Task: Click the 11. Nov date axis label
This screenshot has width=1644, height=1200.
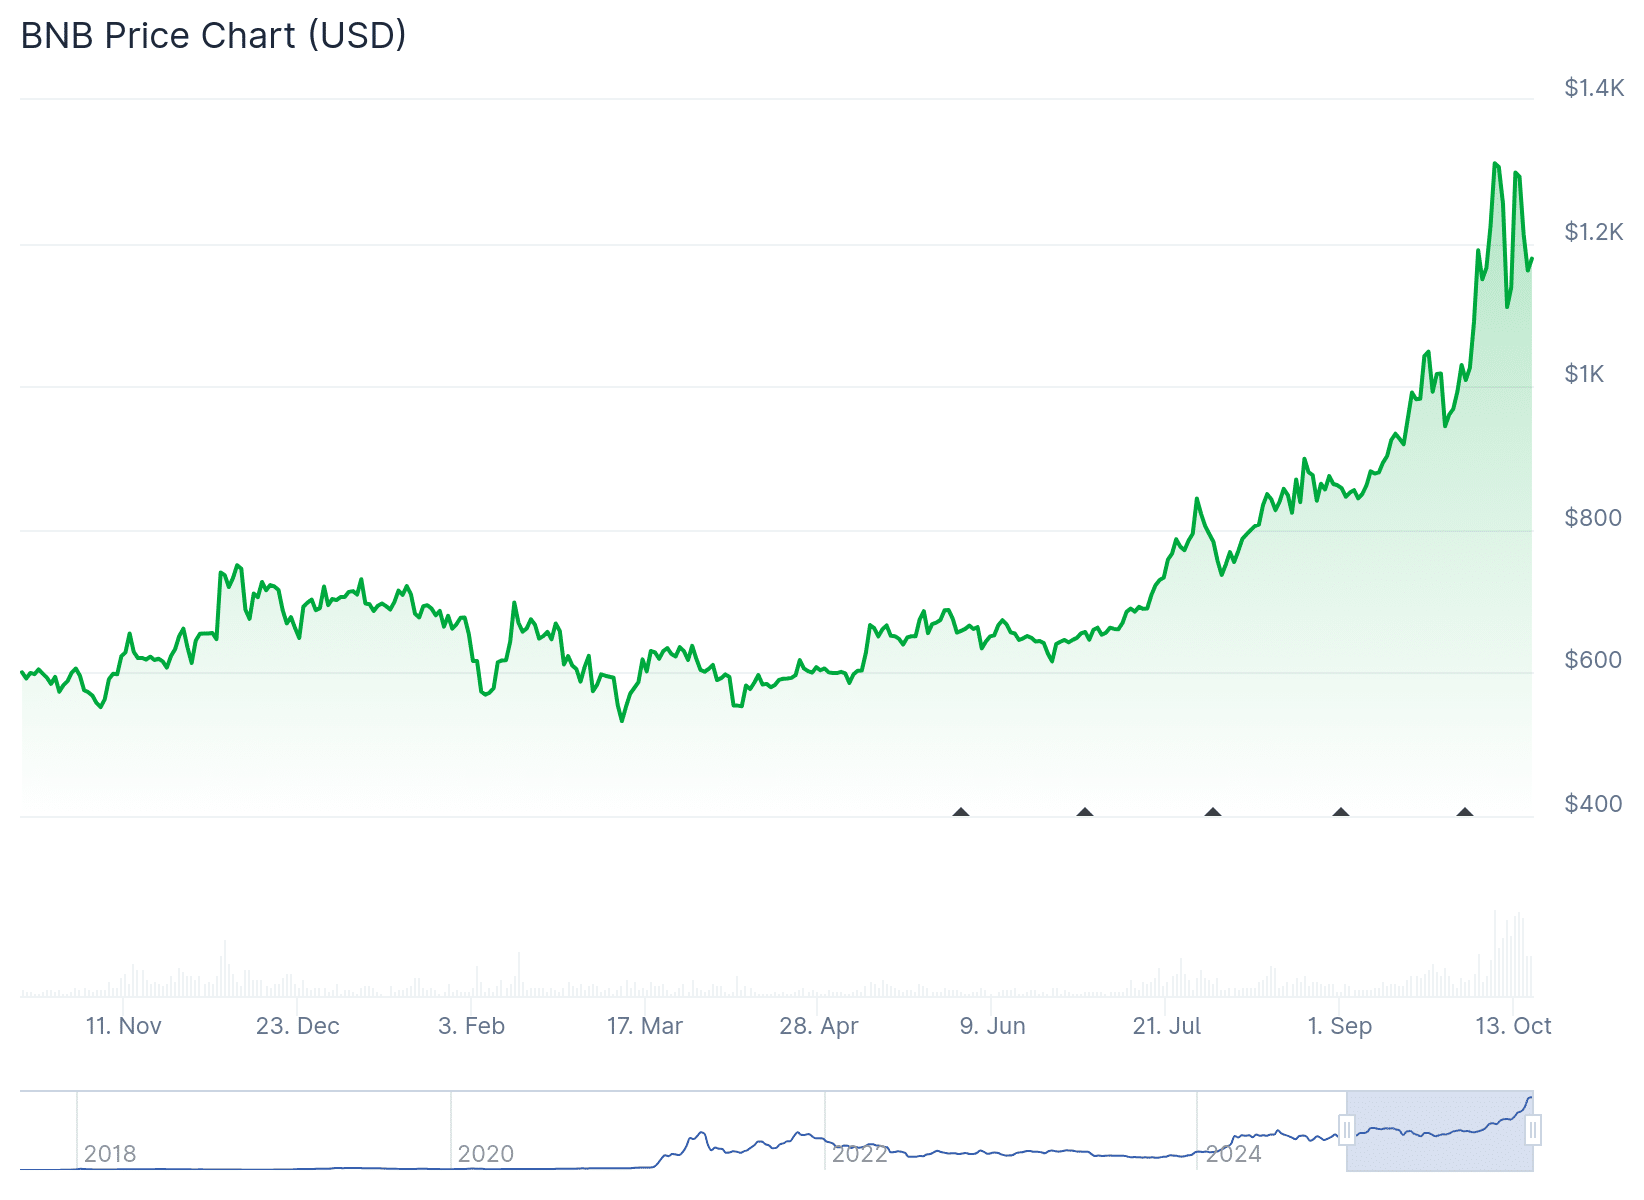Action: [123, 1026]
